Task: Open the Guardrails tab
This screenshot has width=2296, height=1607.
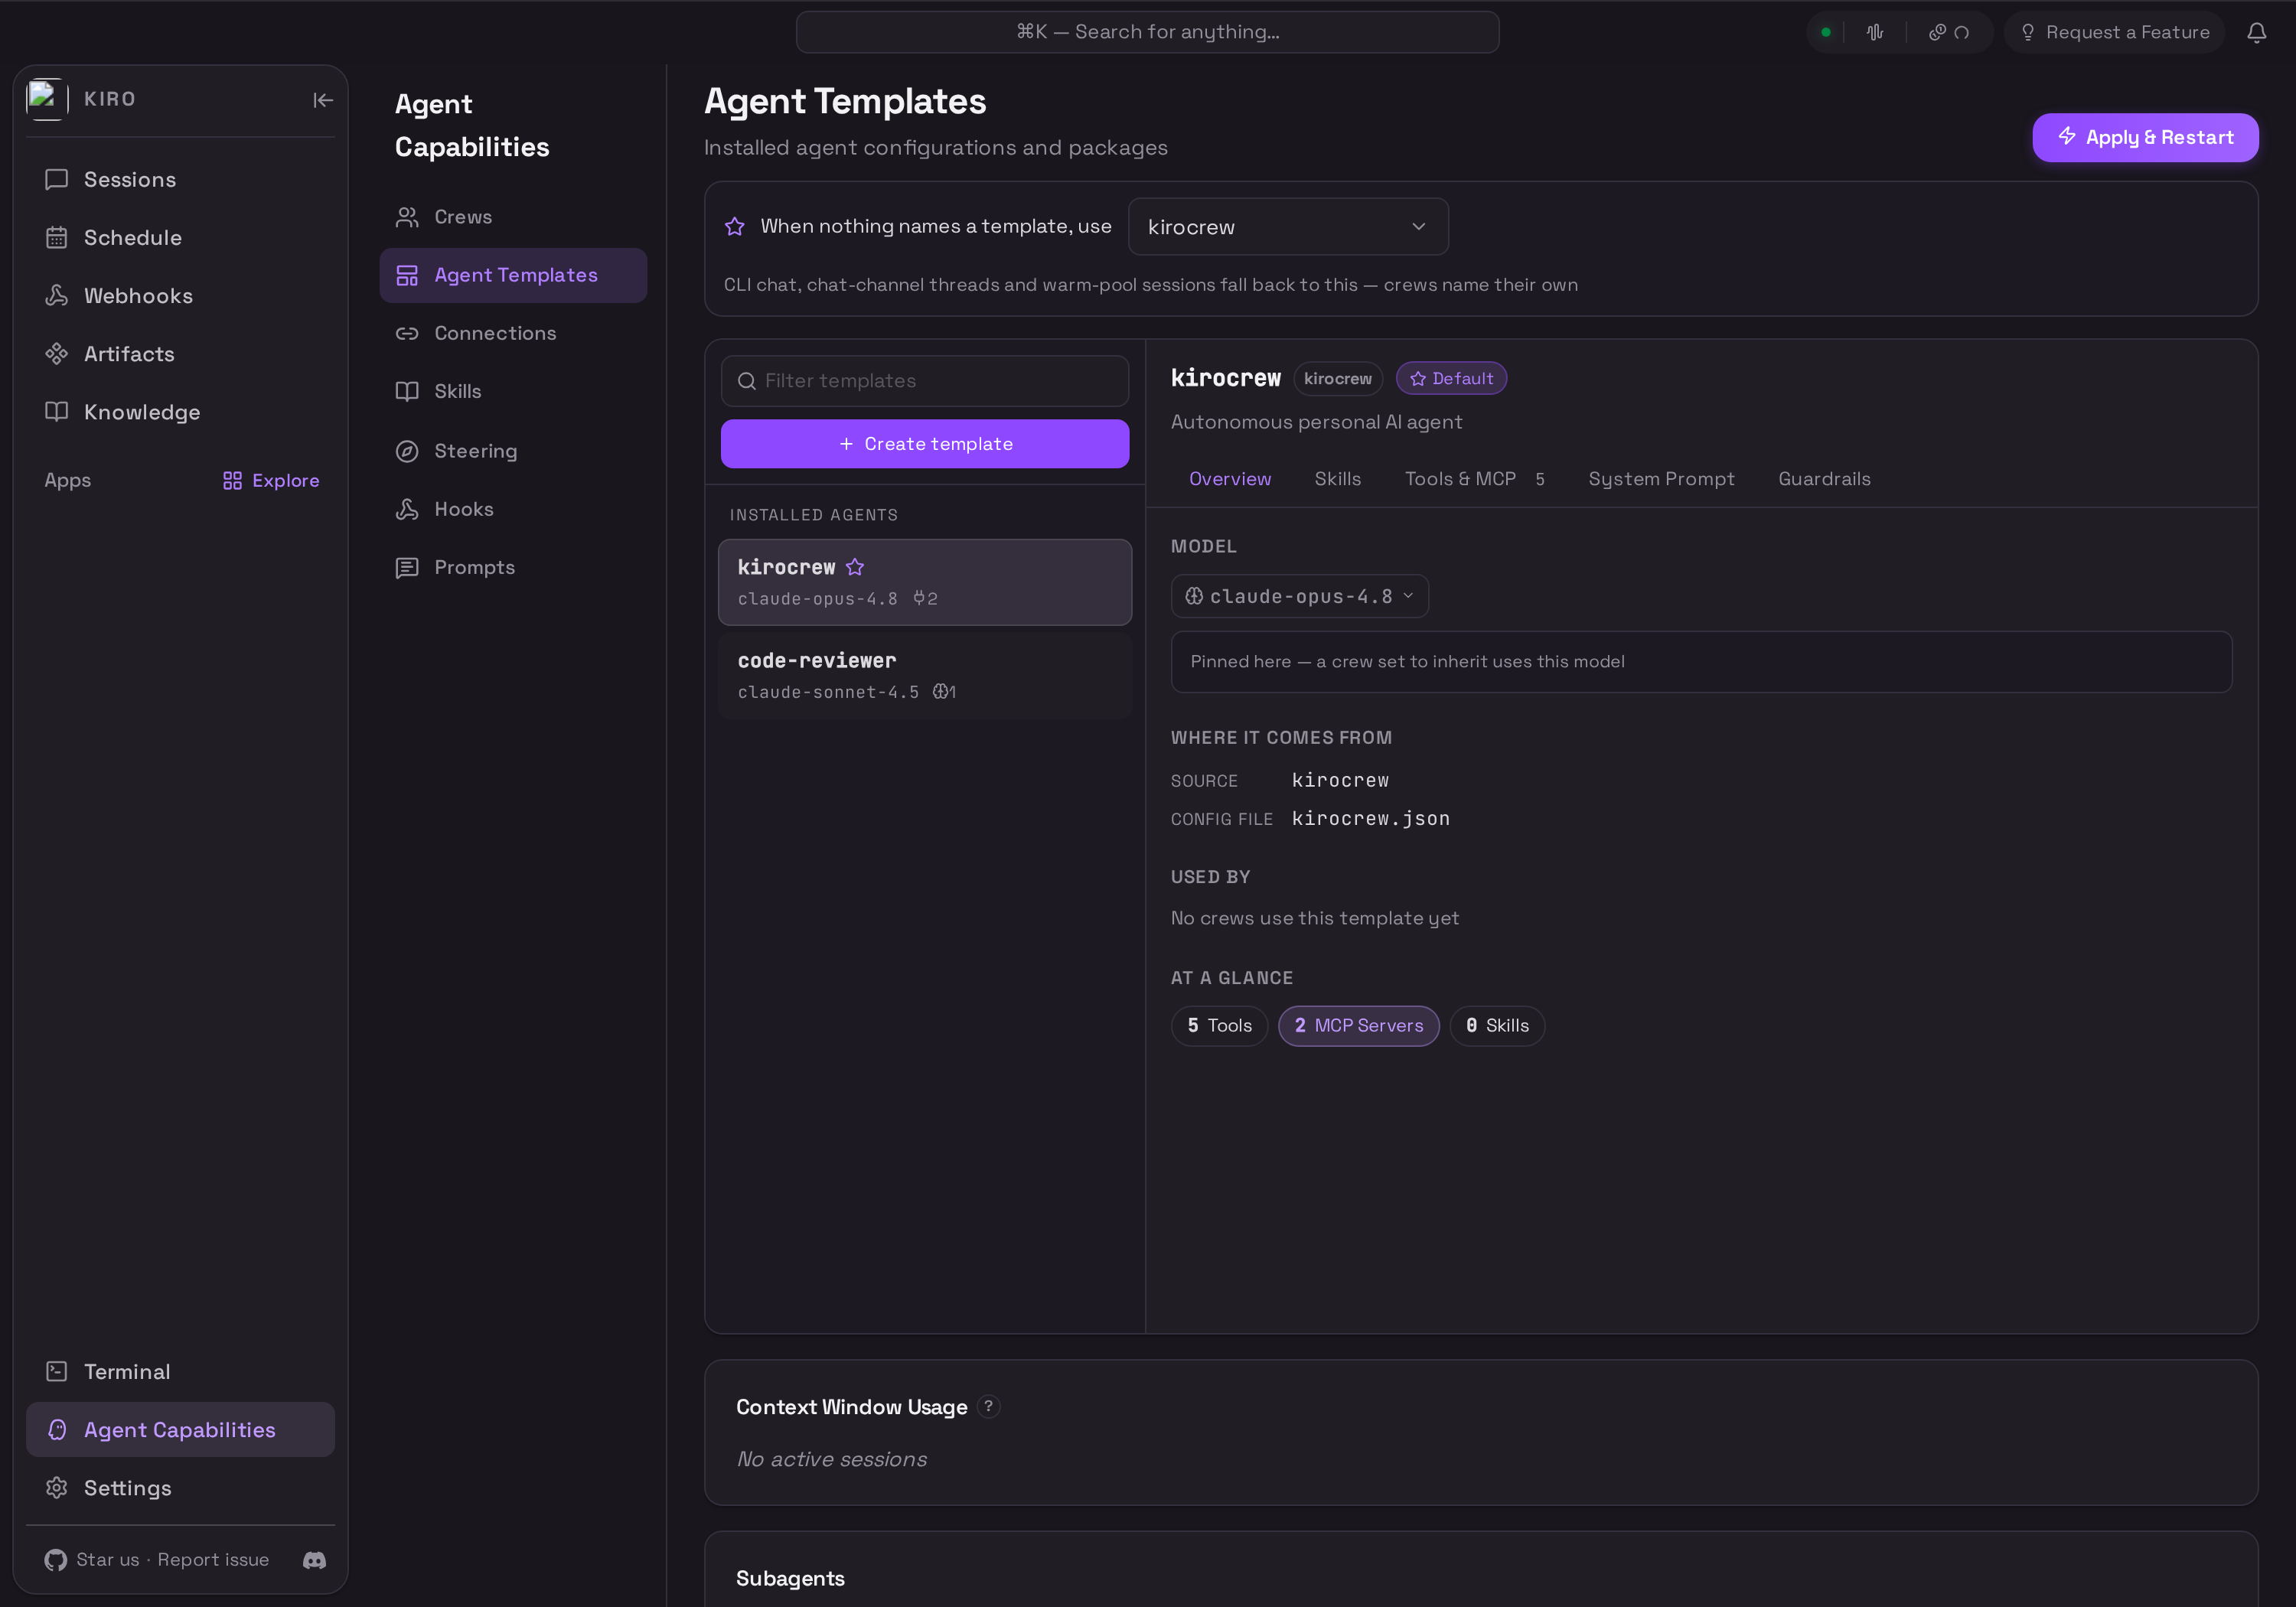Action: [1824, 479]
